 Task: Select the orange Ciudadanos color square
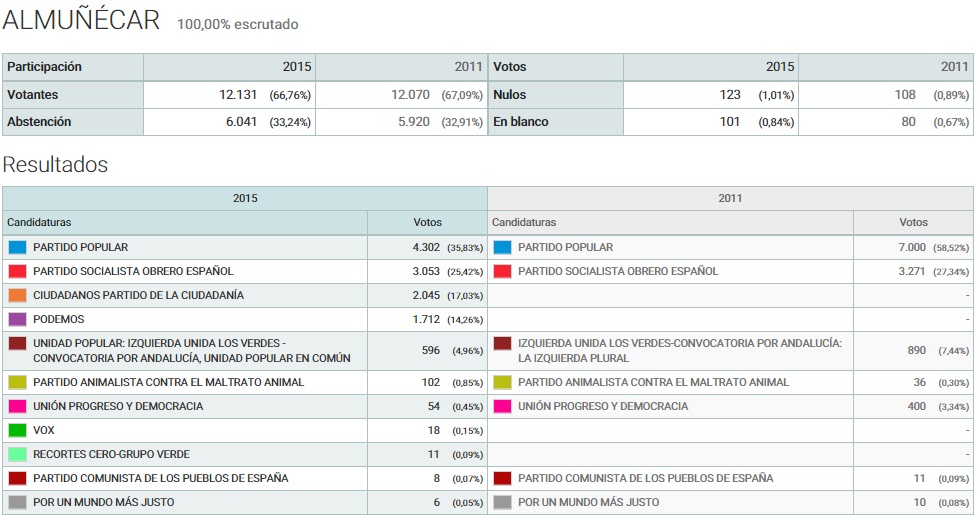click(17, 295)
